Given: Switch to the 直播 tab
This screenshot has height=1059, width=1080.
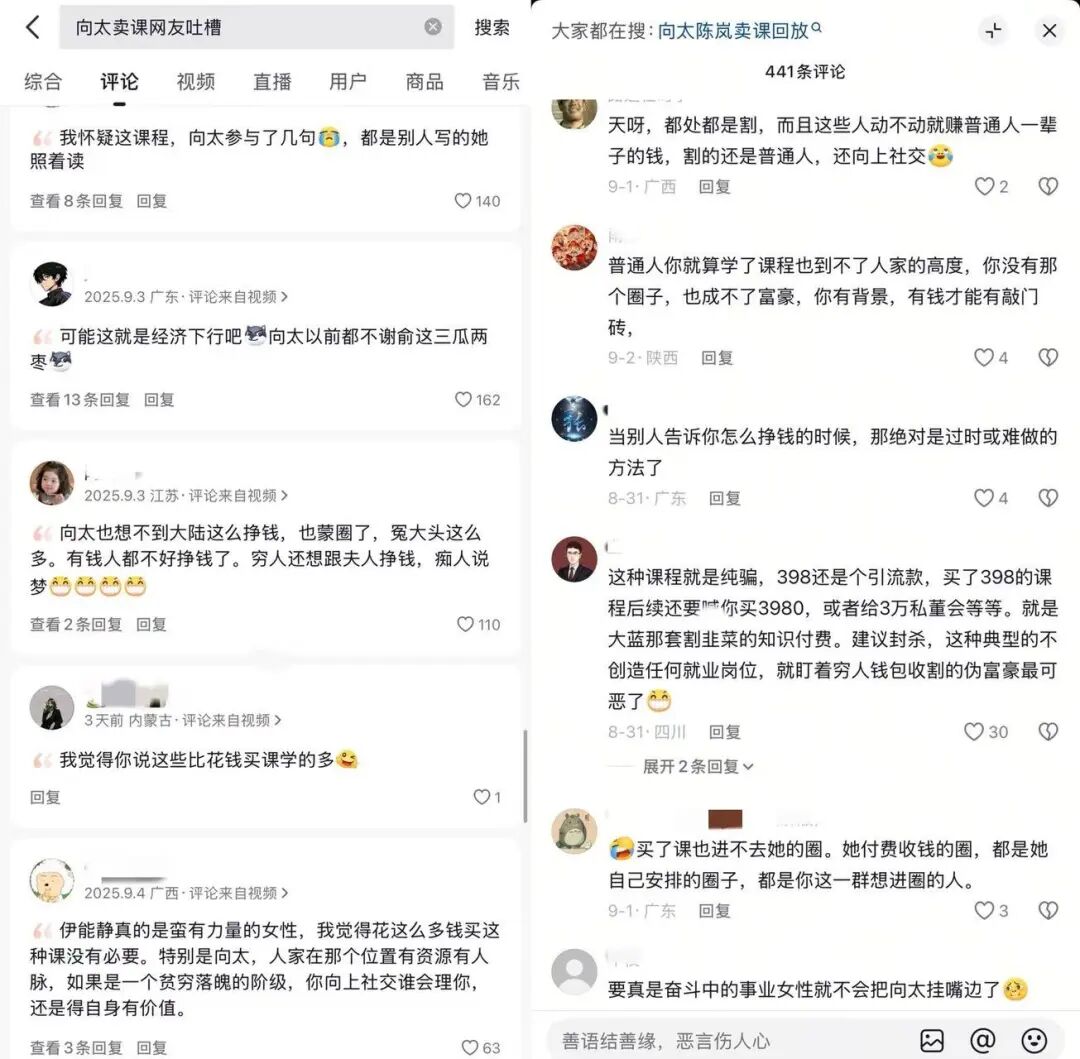Looking at the screenshot, I should coord(272,82).
